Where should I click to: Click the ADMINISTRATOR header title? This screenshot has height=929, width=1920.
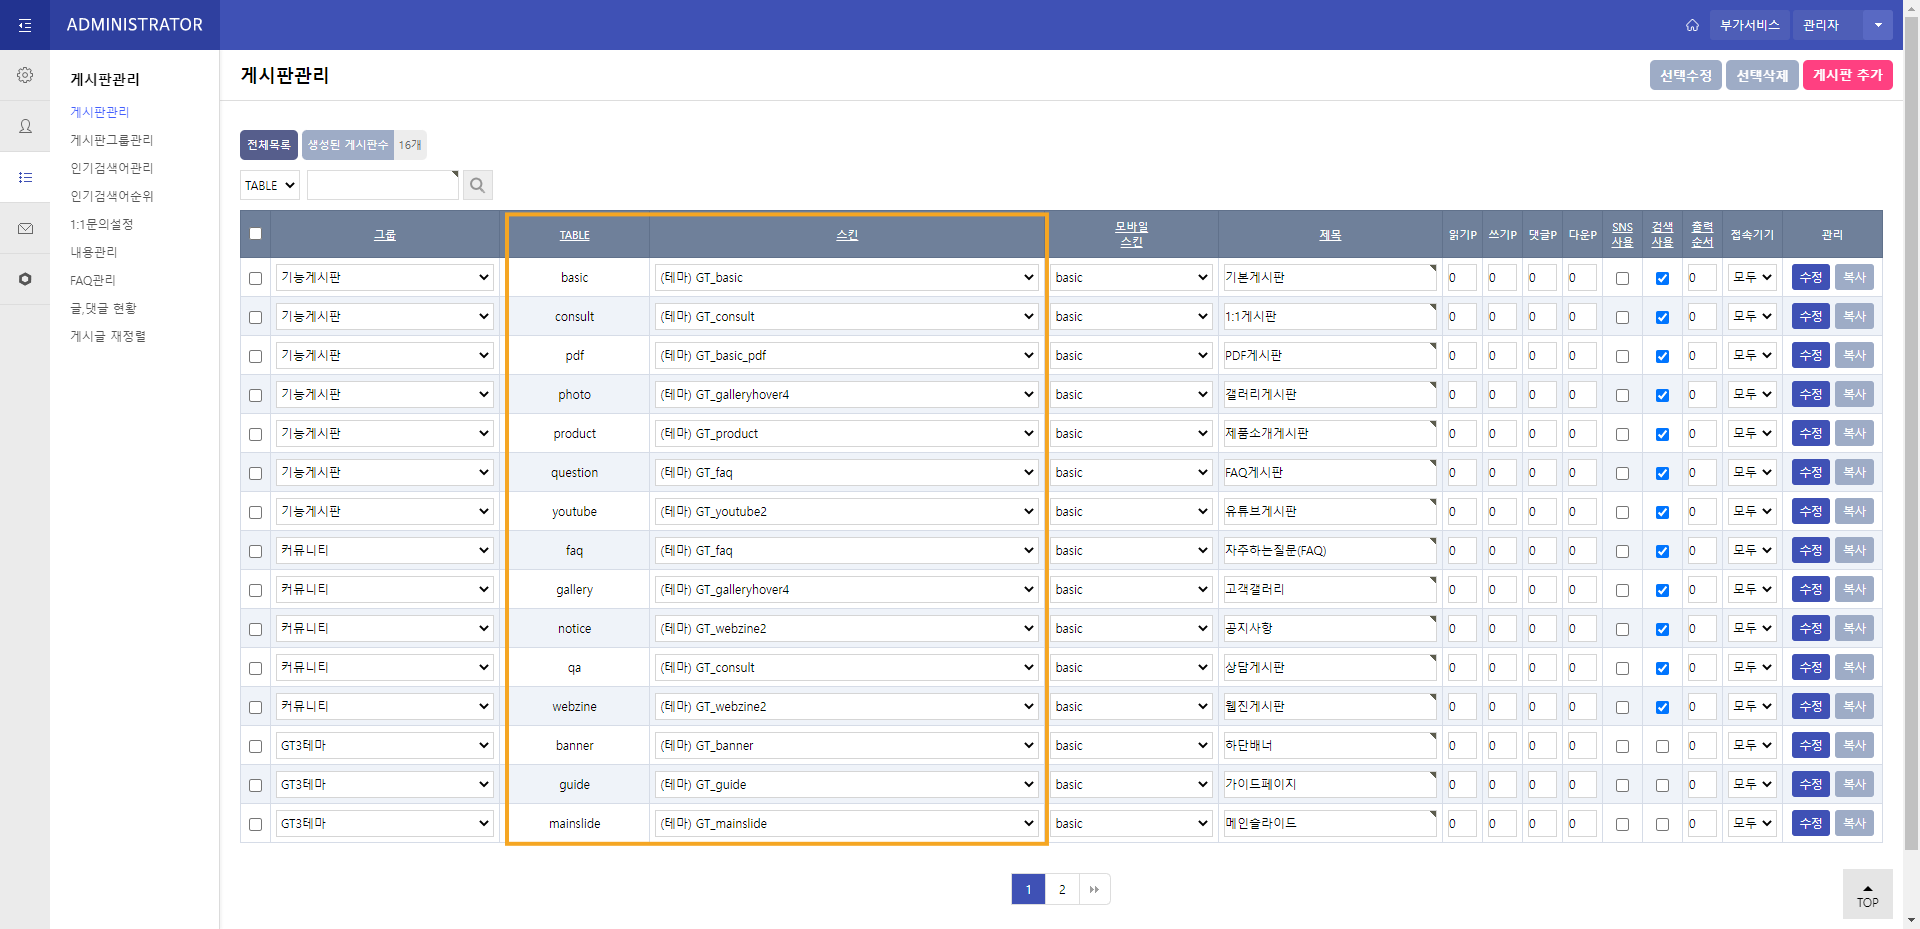135,25
